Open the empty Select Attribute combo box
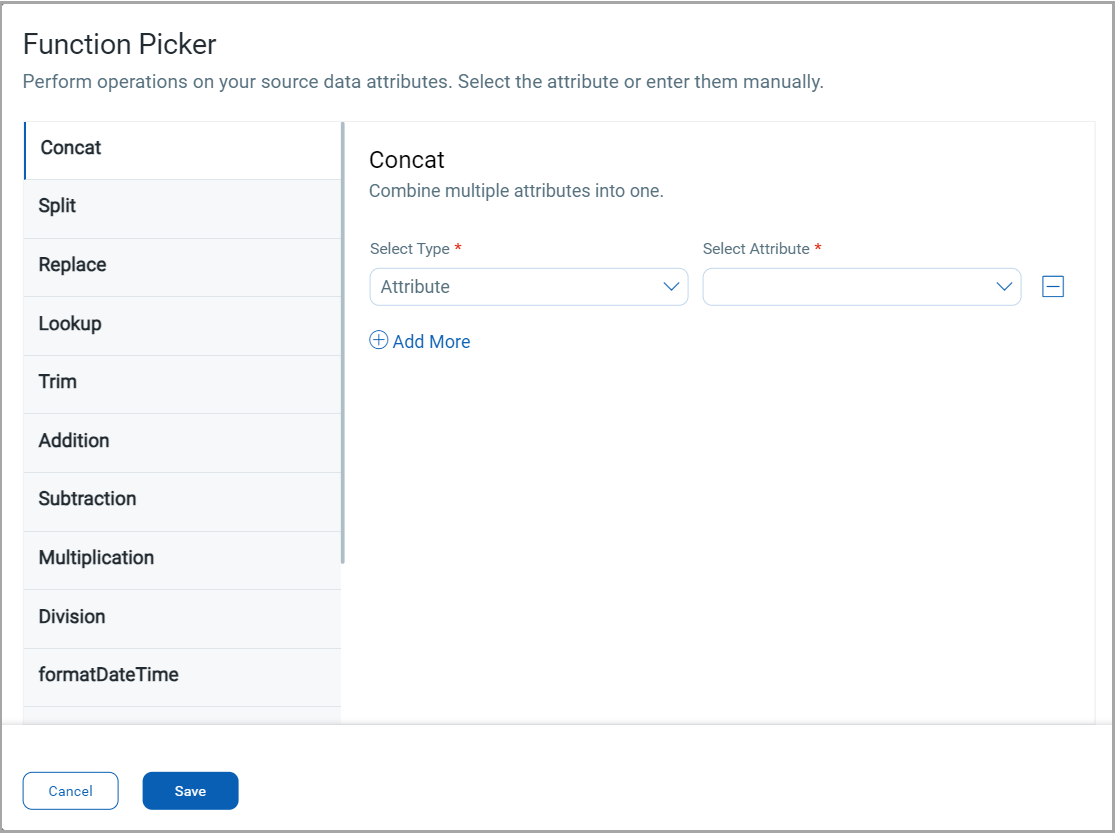The width and height of the screenshot is (1115, 833). coord(852,287)
